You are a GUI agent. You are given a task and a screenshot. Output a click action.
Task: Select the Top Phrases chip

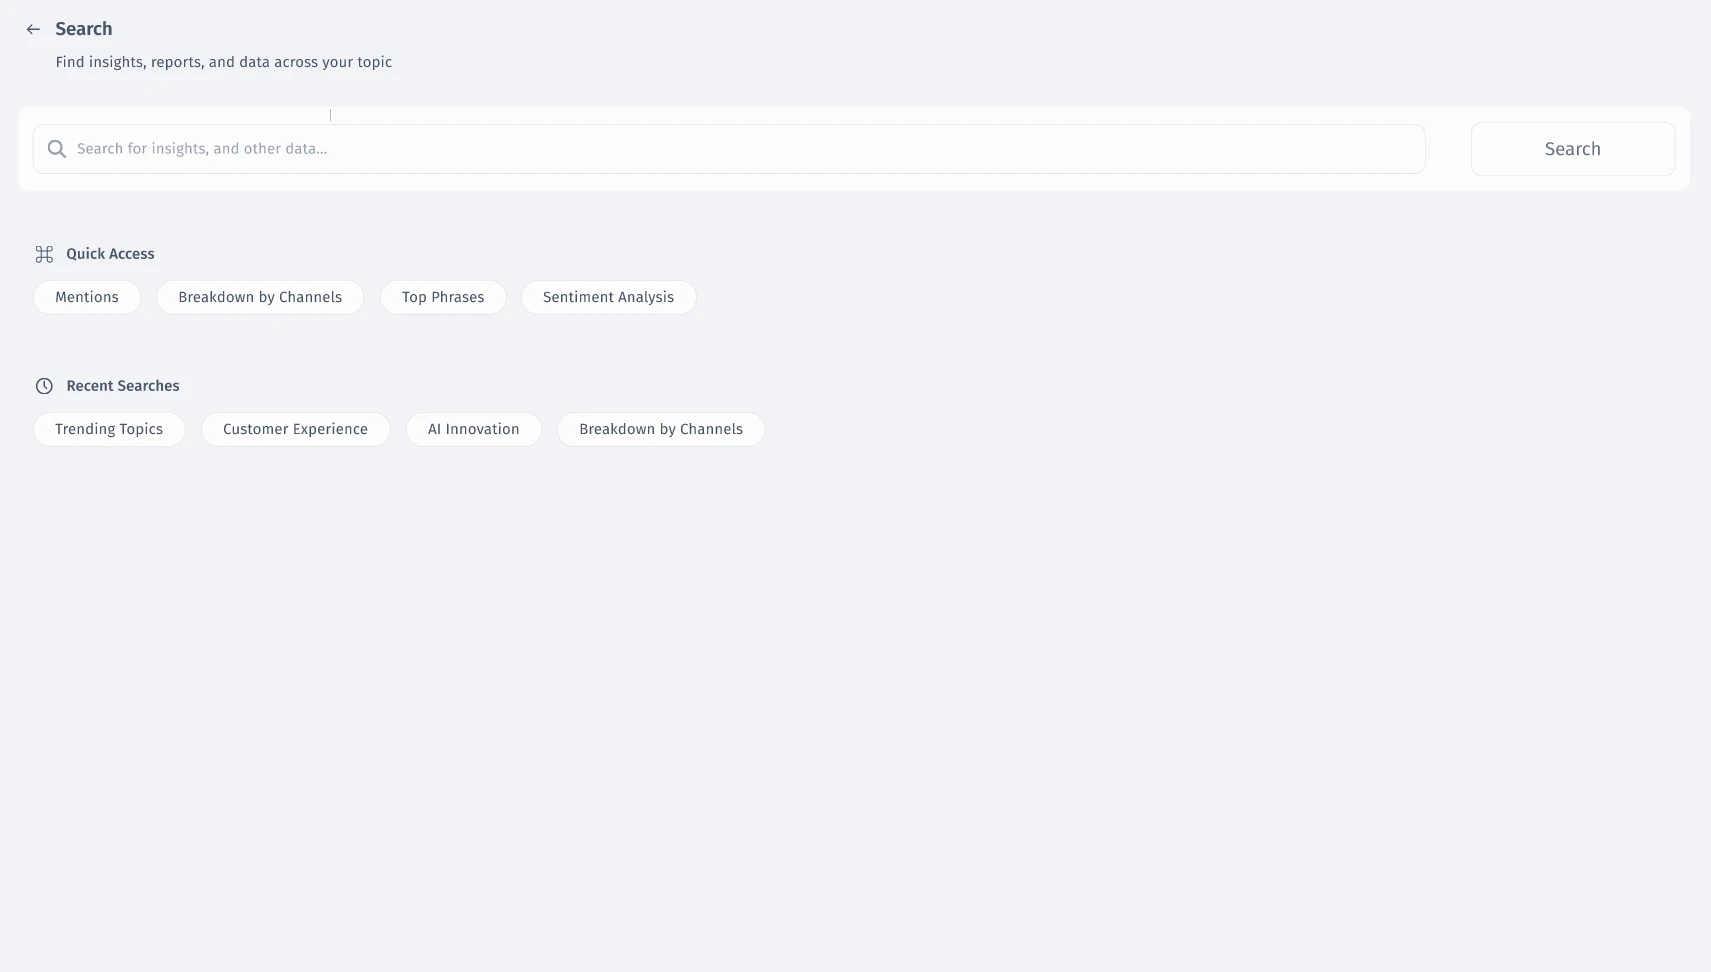(443, 297)
